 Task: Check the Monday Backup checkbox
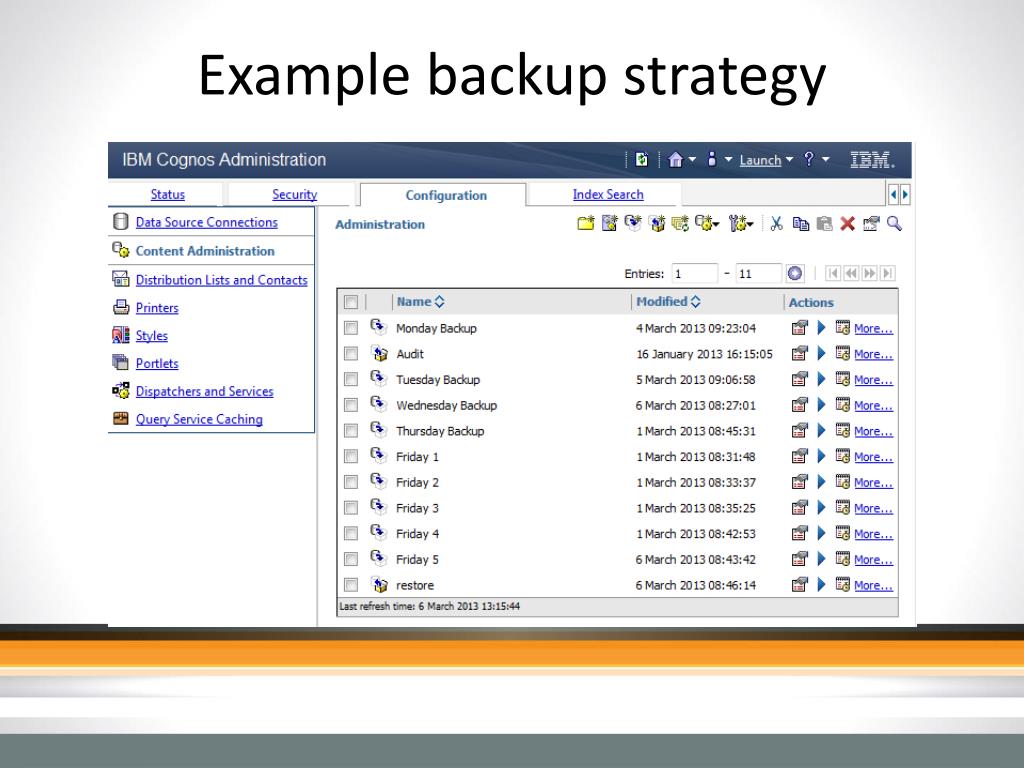[351, 328]
